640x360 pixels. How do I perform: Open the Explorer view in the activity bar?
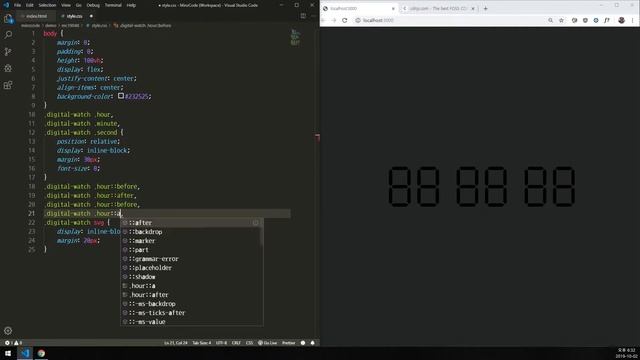pyautogui.click(x=8, y=19)
